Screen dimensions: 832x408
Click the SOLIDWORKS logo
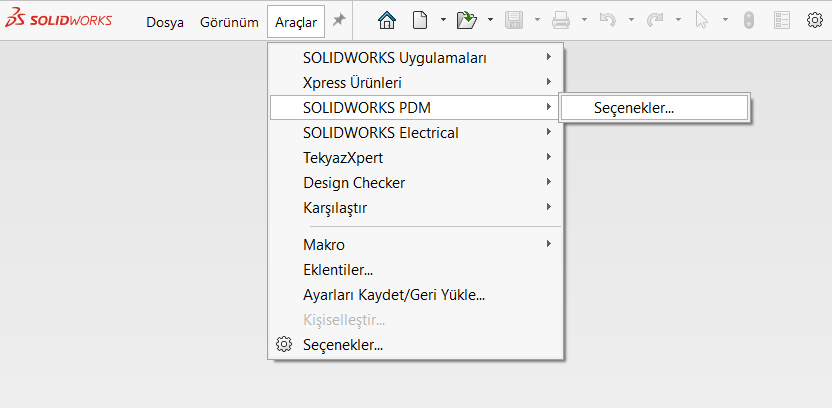pos(58,20)
